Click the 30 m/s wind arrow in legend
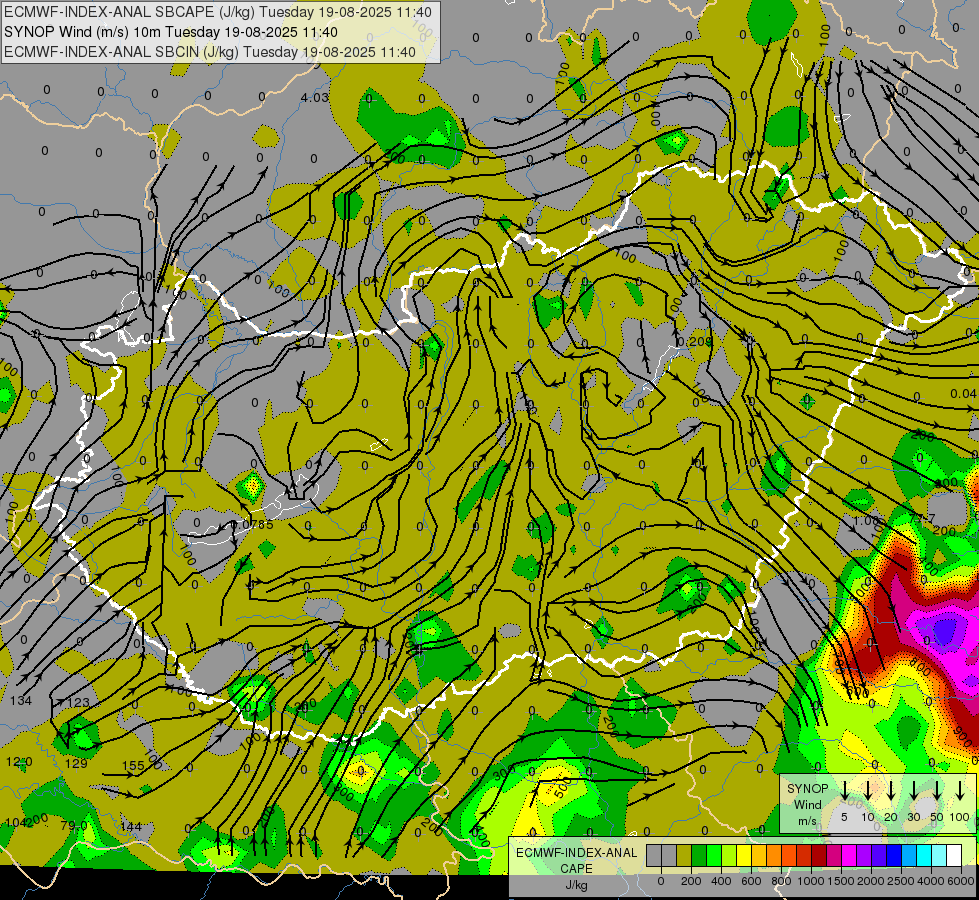 (x=913, y=790)
